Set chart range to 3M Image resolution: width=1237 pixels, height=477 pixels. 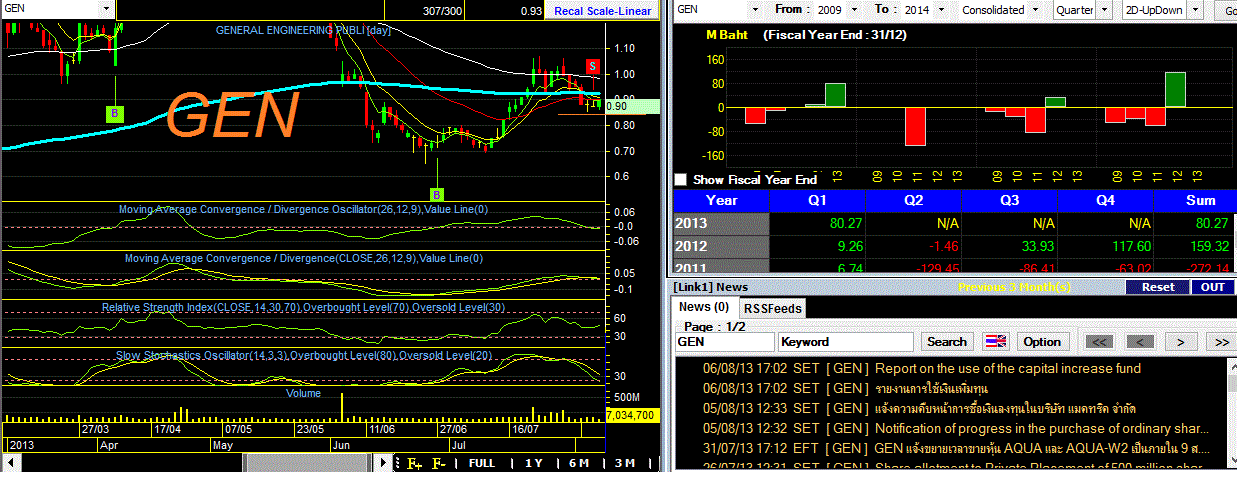point(624,463)
